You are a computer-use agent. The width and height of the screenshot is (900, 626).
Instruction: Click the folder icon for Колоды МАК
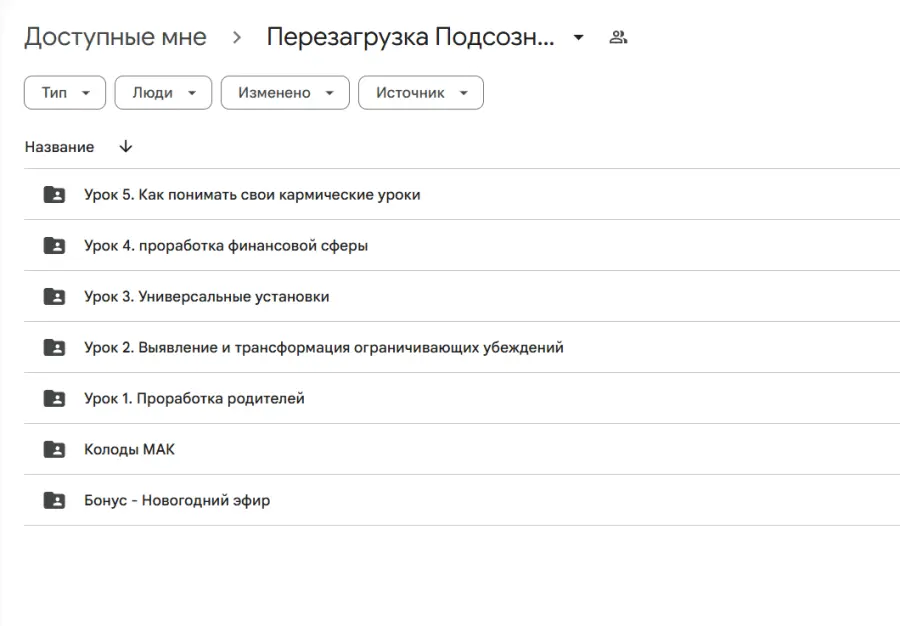[x=54, y=449]
